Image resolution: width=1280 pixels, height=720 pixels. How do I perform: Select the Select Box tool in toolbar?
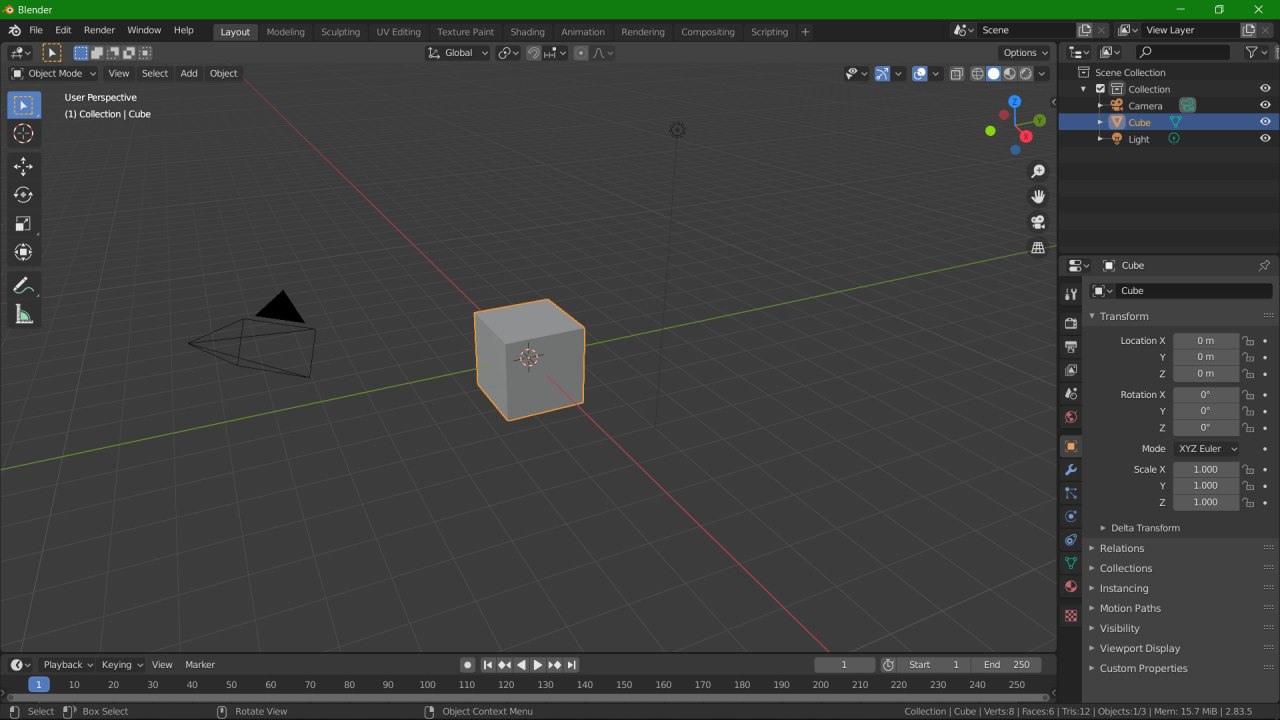pos(24,105)
